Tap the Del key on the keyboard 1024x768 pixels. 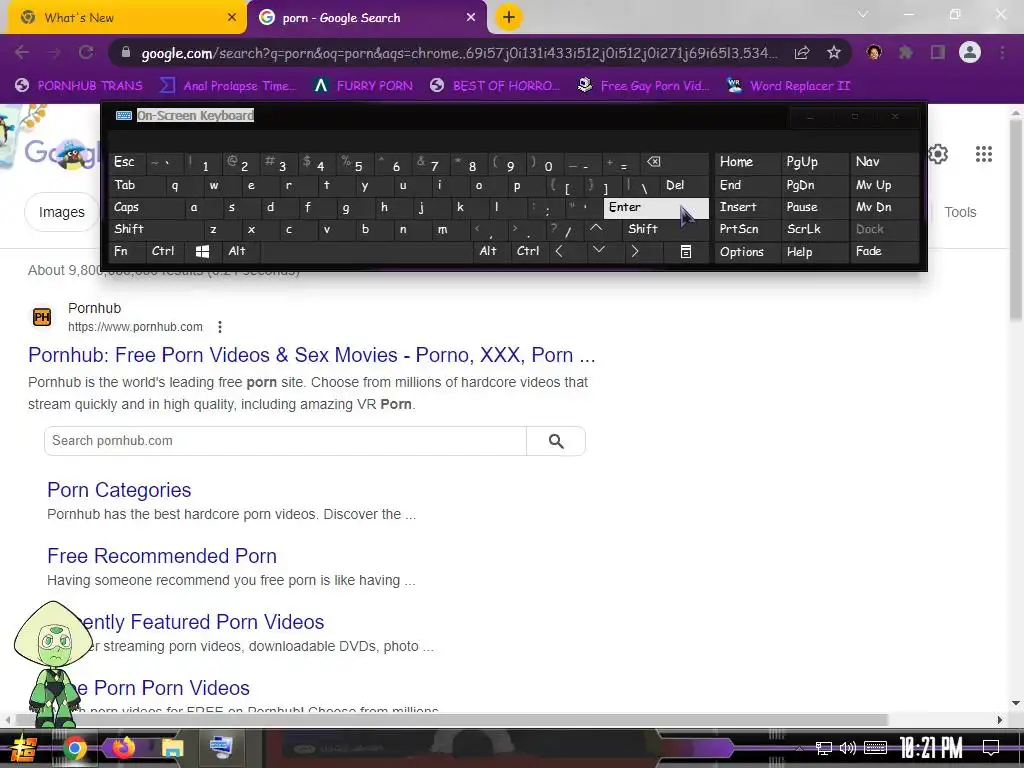[x=684, y=185]
